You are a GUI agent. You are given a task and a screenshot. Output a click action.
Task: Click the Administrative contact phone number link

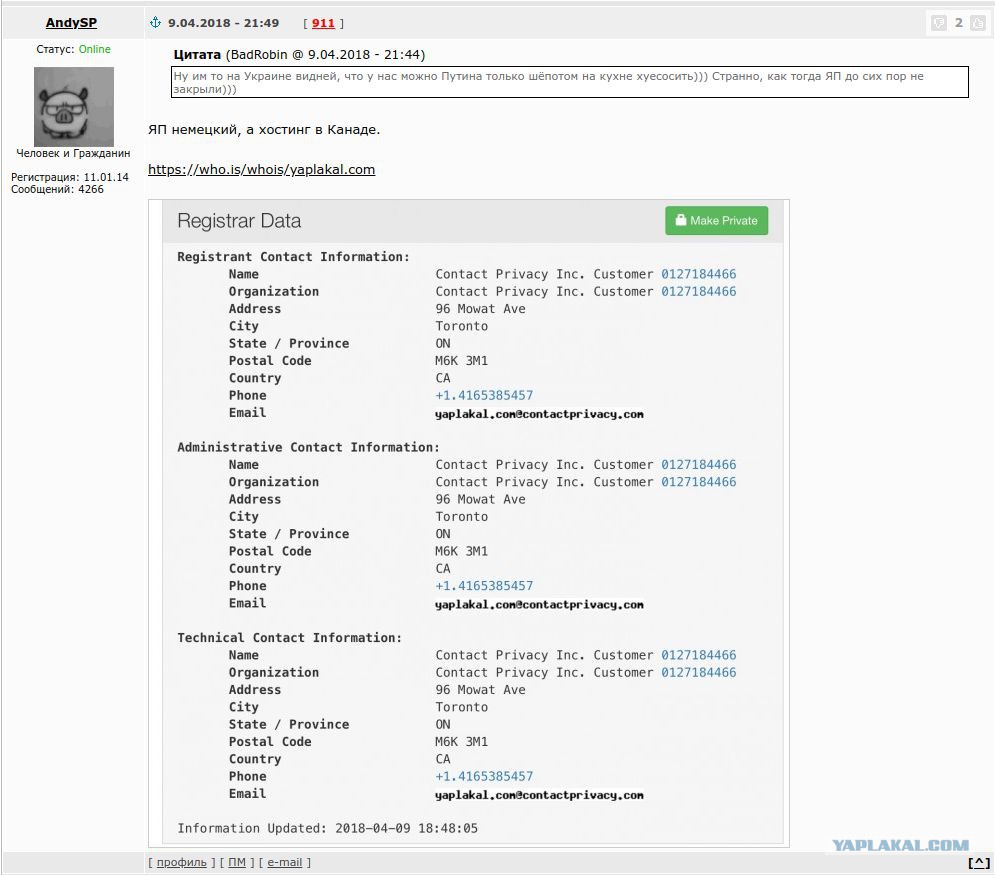[484, 586]
